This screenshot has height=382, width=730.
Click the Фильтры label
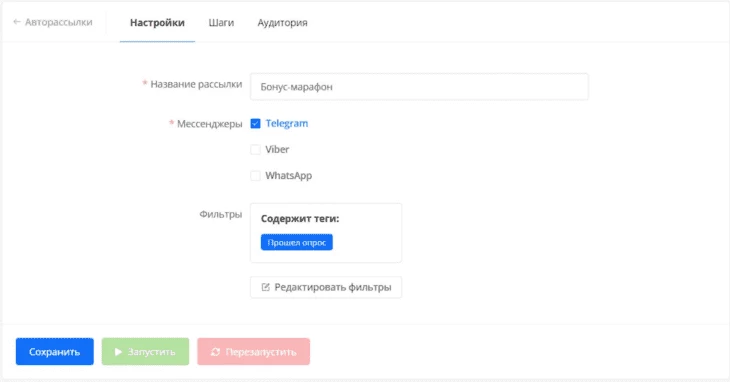(x=221, y=214)
